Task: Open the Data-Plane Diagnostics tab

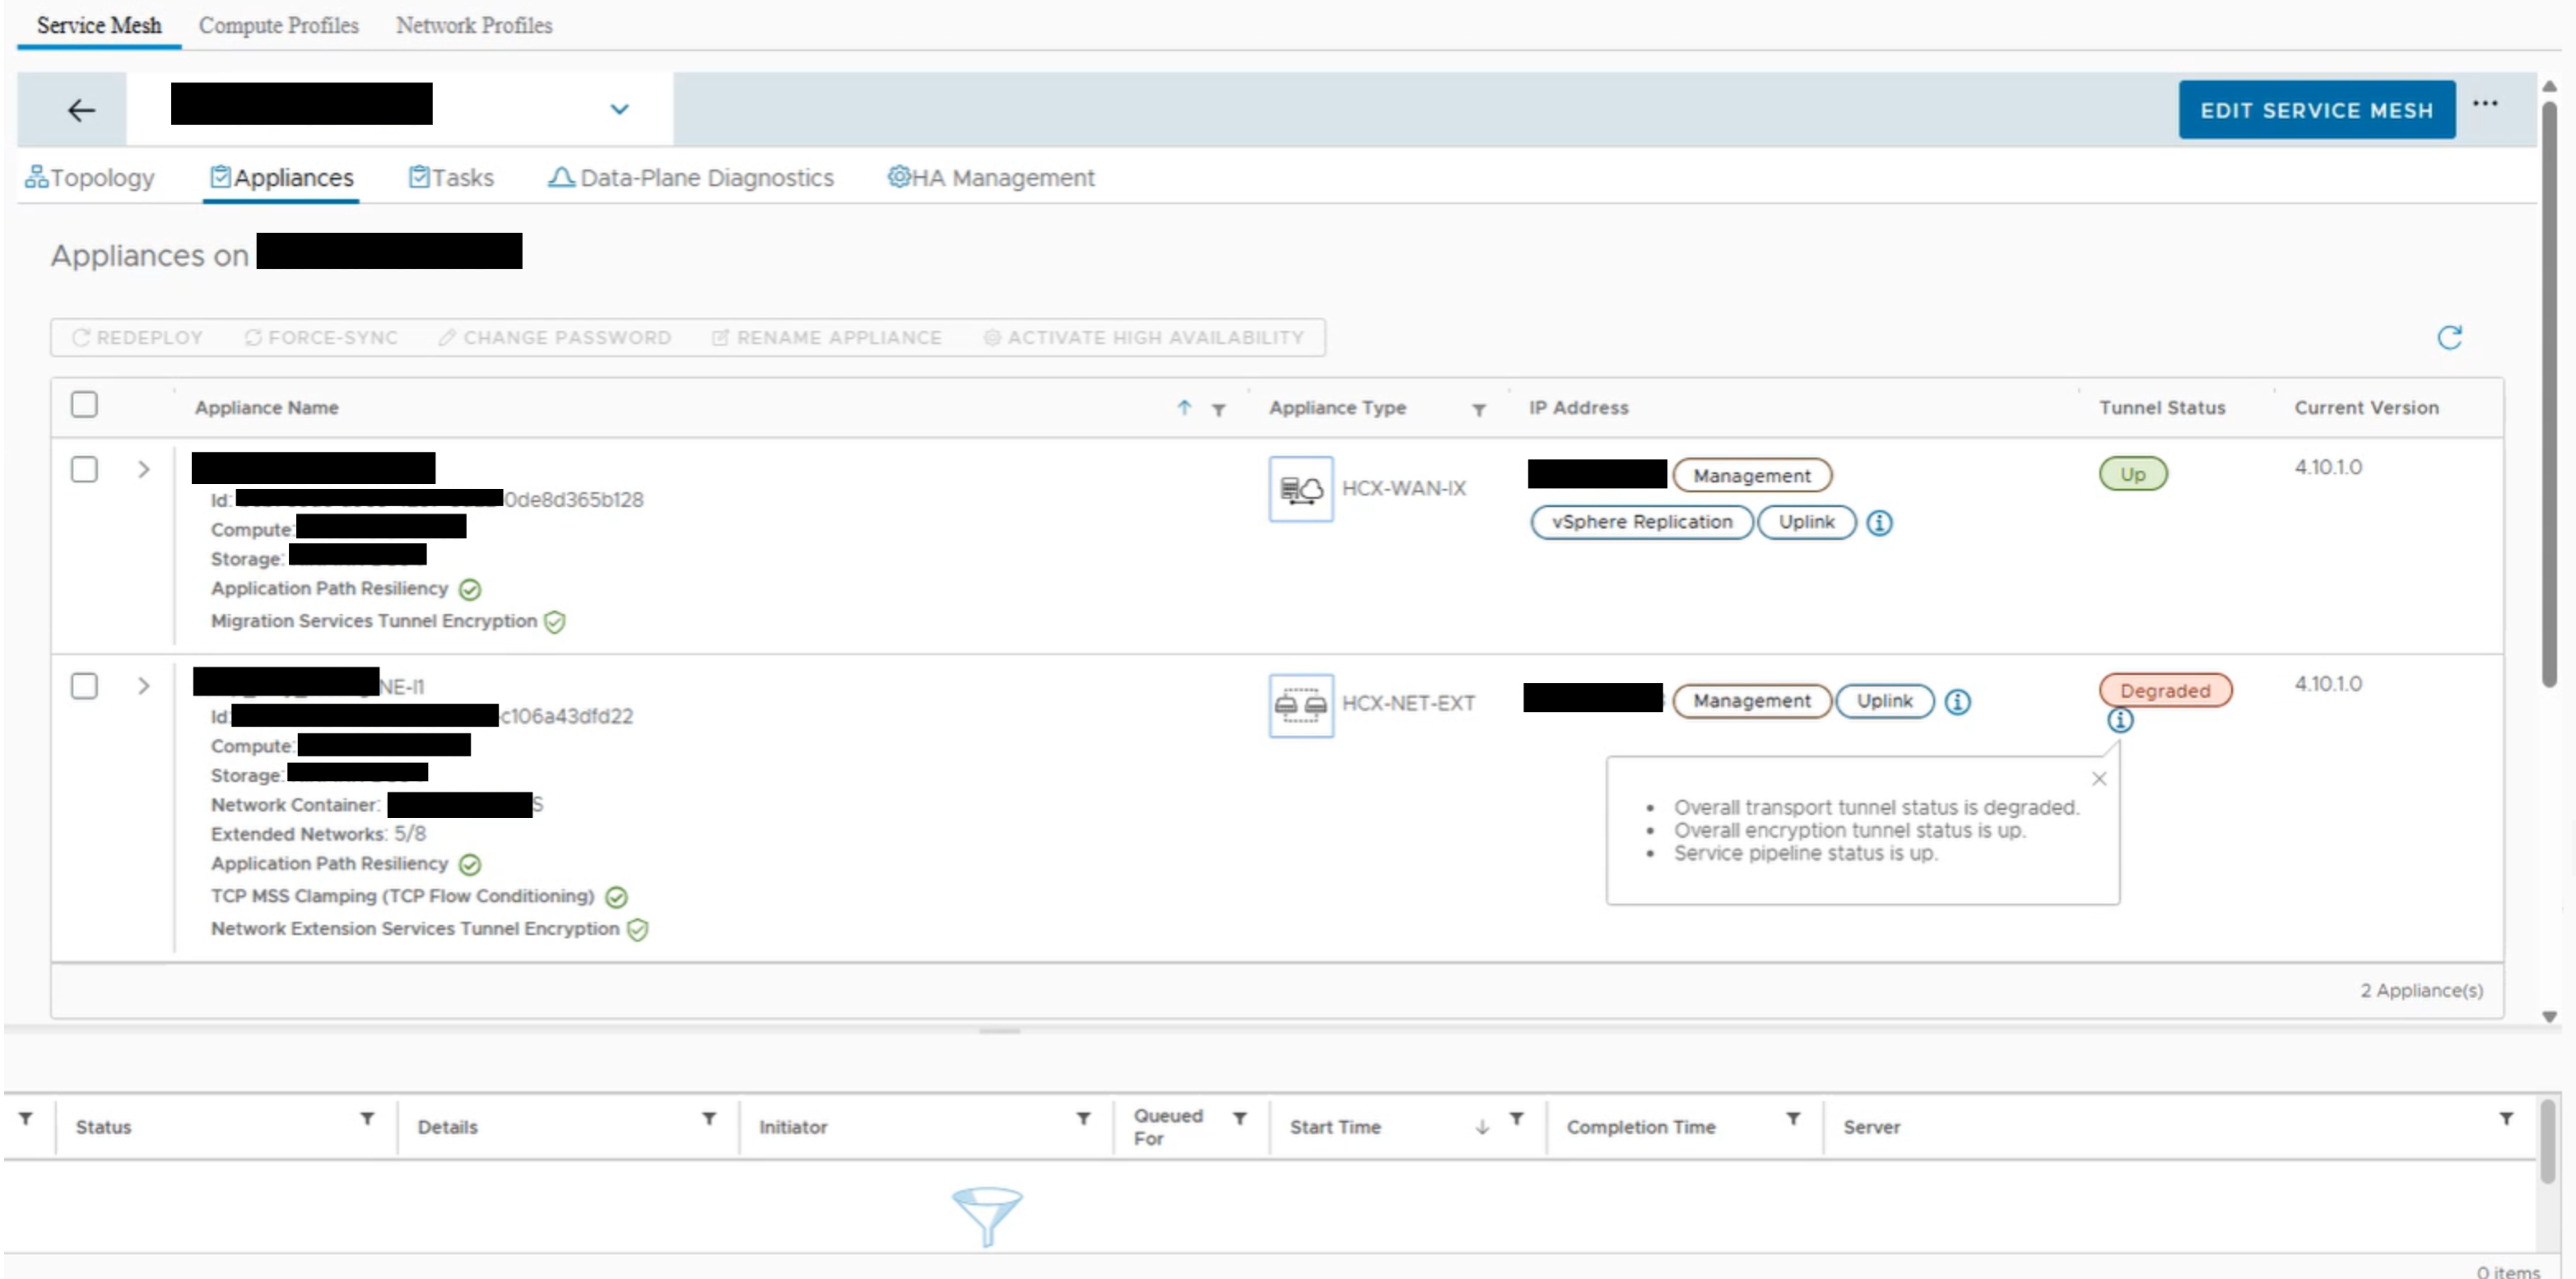Action: tap(691, 178)
